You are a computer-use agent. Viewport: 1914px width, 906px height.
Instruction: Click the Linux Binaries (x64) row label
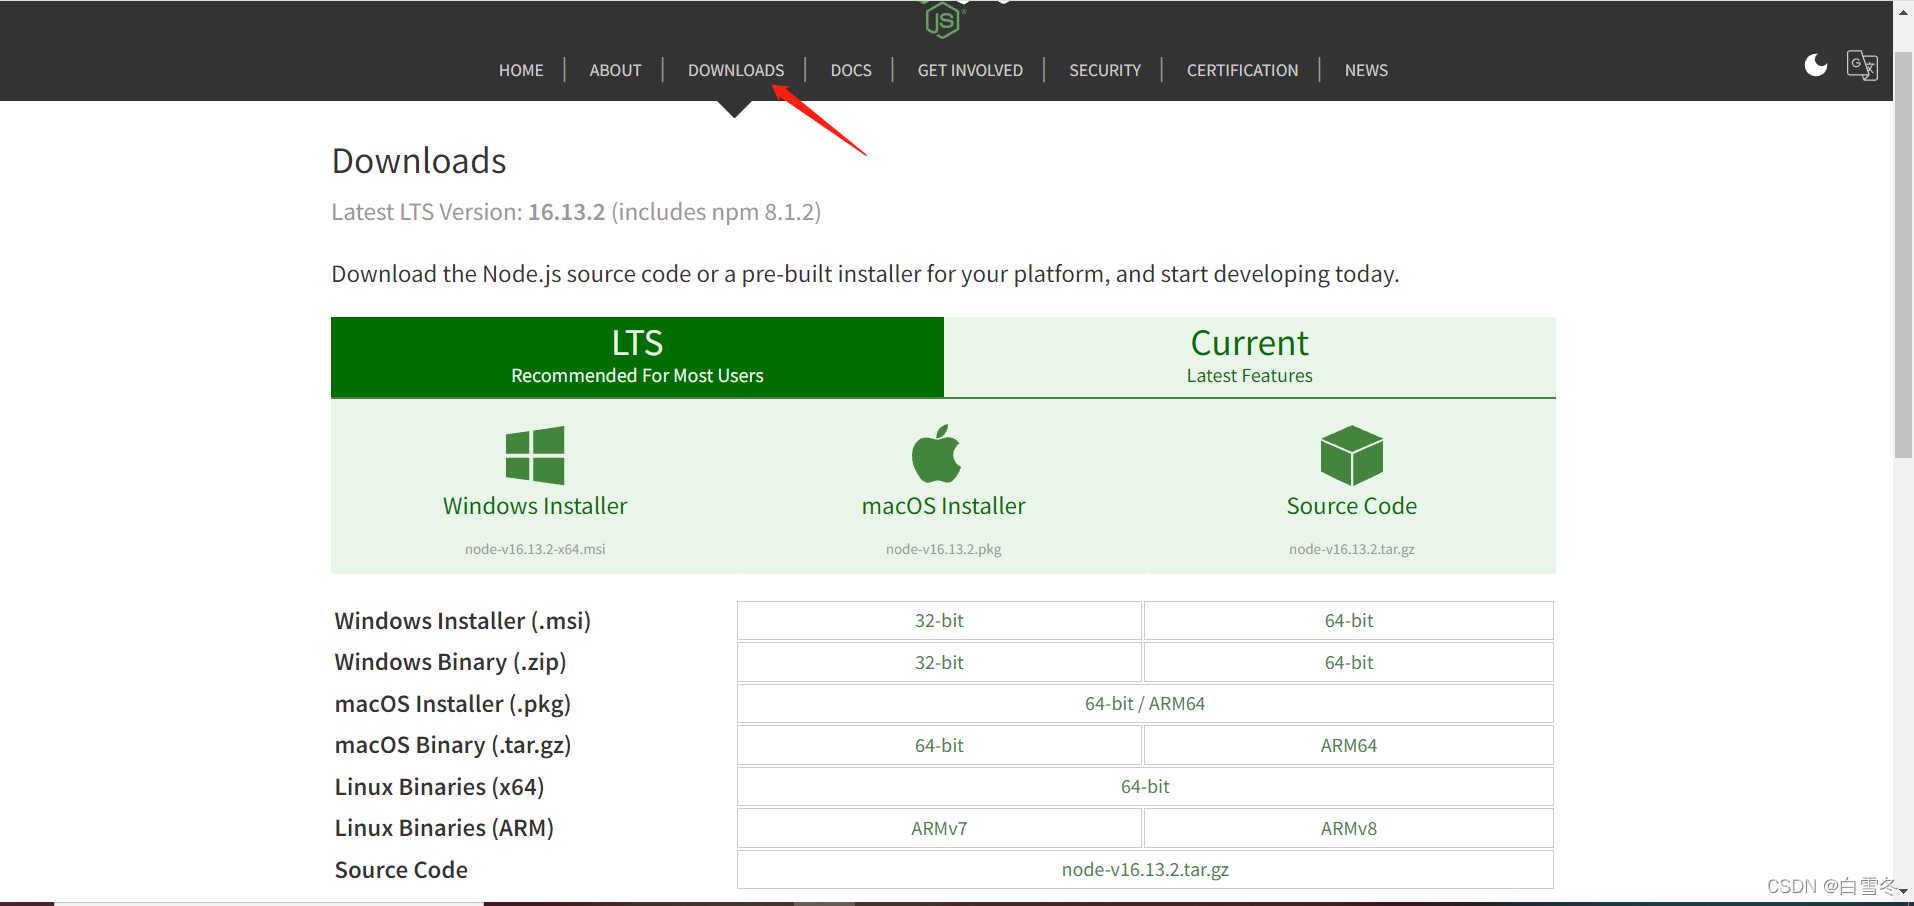439,787
